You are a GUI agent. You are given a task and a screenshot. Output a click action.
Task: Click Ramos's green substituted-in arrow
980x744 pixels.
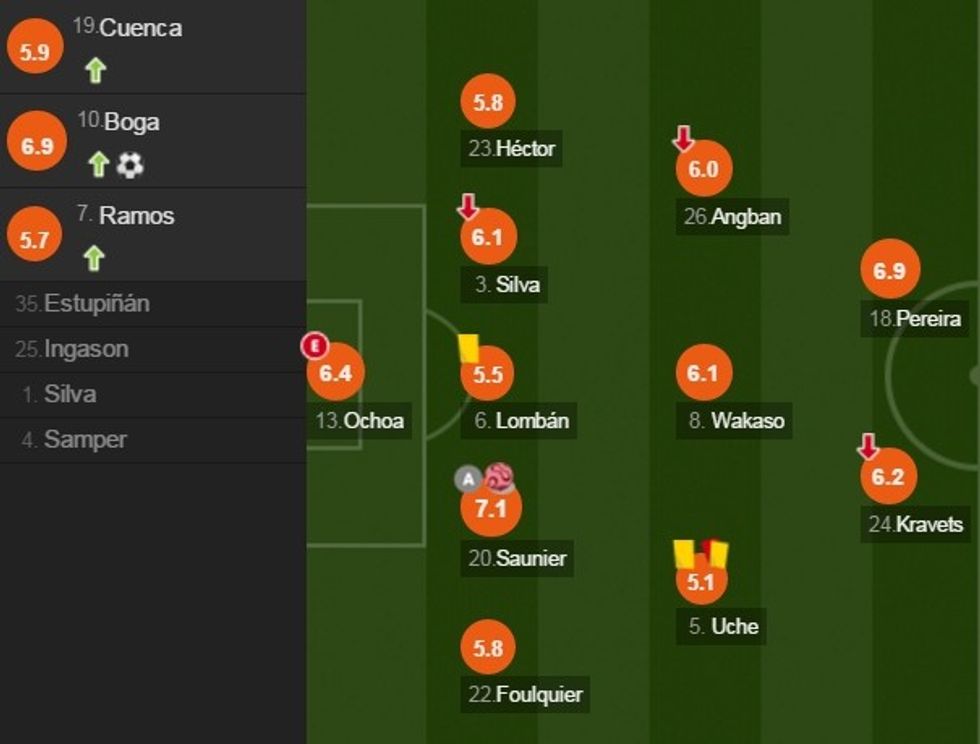[x=93, y=259]
